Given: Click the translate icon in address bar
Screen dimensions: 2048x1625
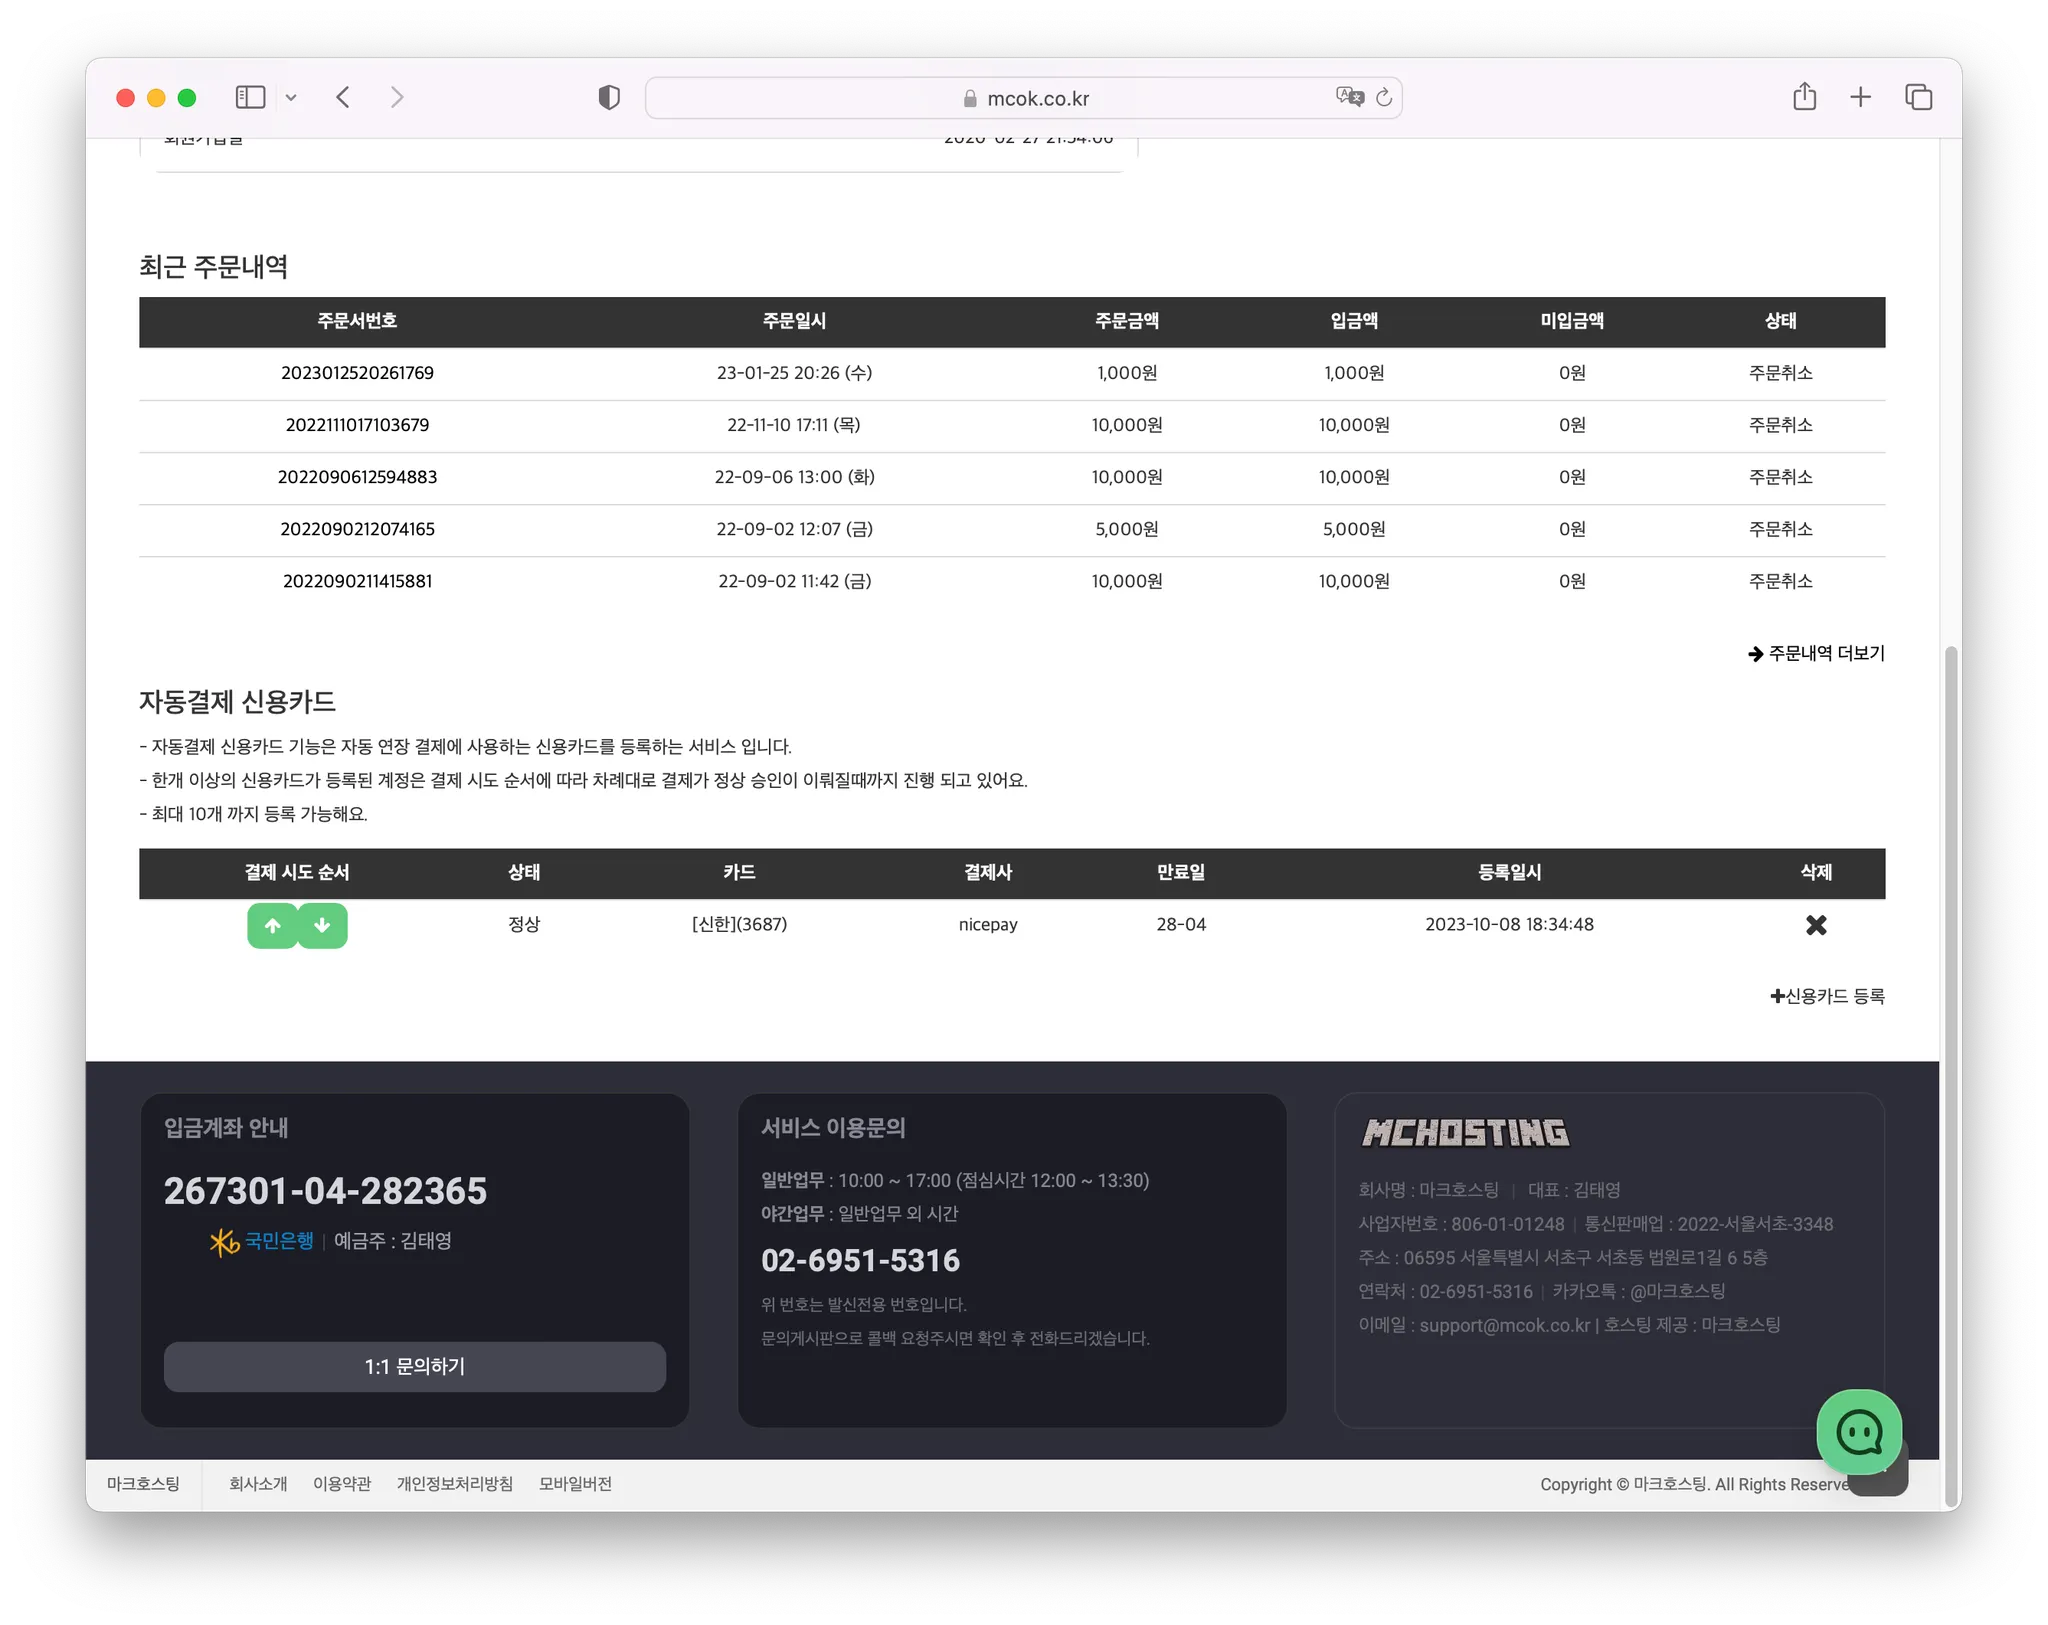Looking at the screenshot, I should [x=1349, y=97].
